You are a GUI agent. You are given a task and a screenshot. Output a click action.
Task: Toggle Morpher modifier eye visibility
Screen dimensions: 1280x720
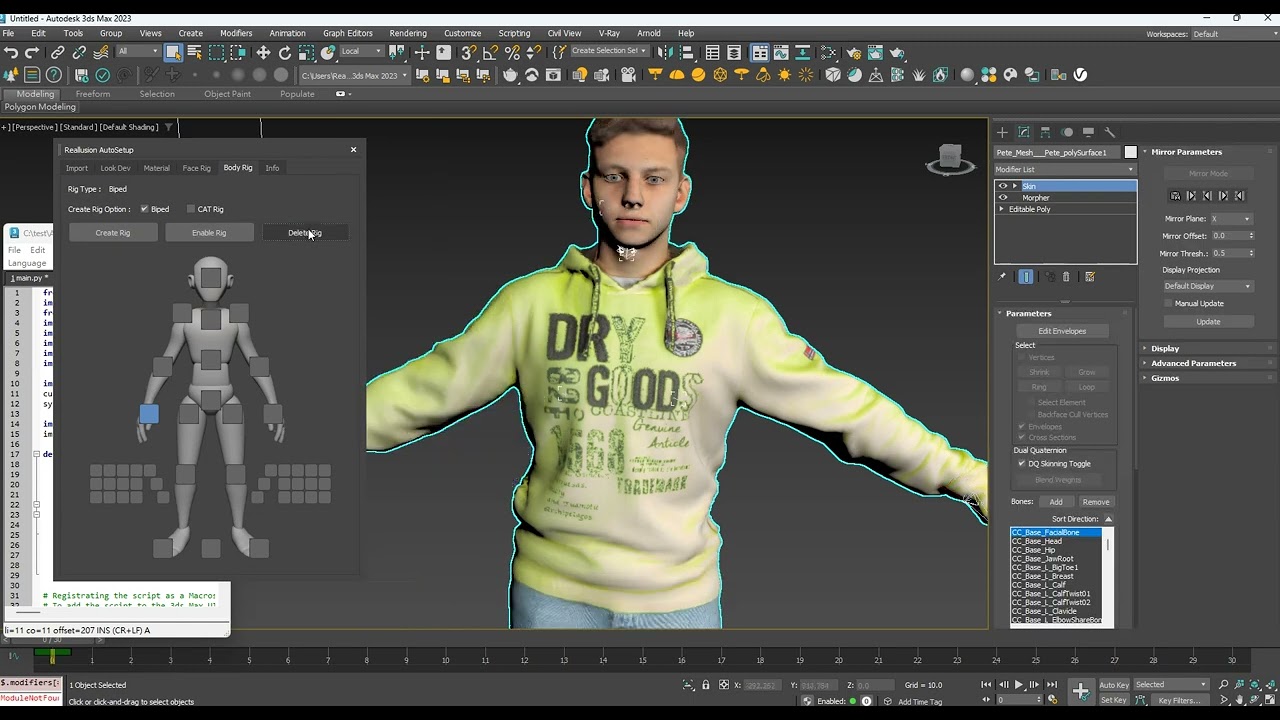1003,197
